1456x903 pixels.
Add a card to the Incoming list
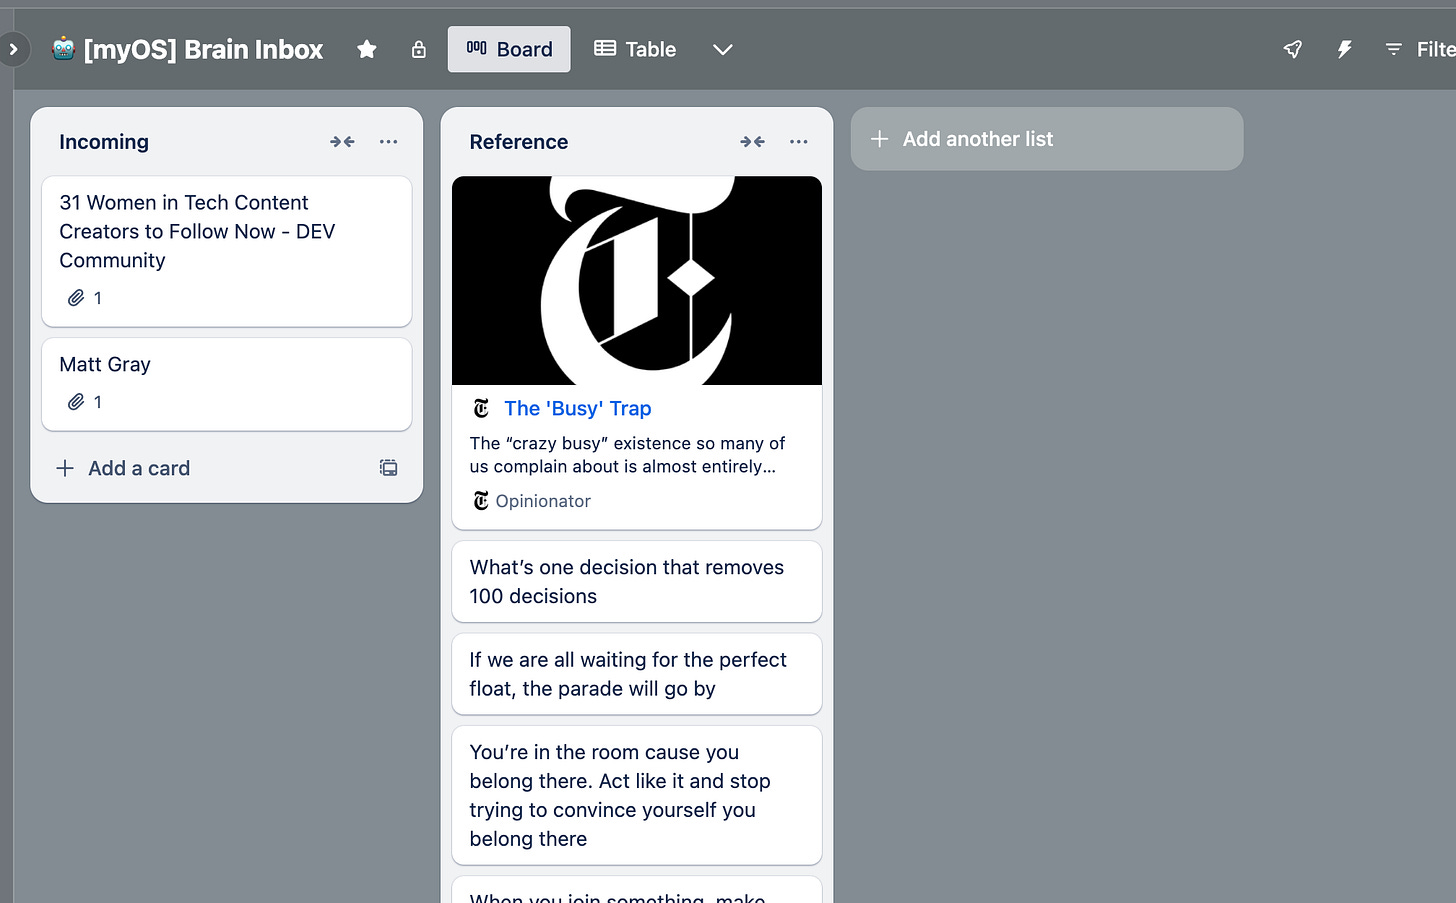tap(123, 467)
